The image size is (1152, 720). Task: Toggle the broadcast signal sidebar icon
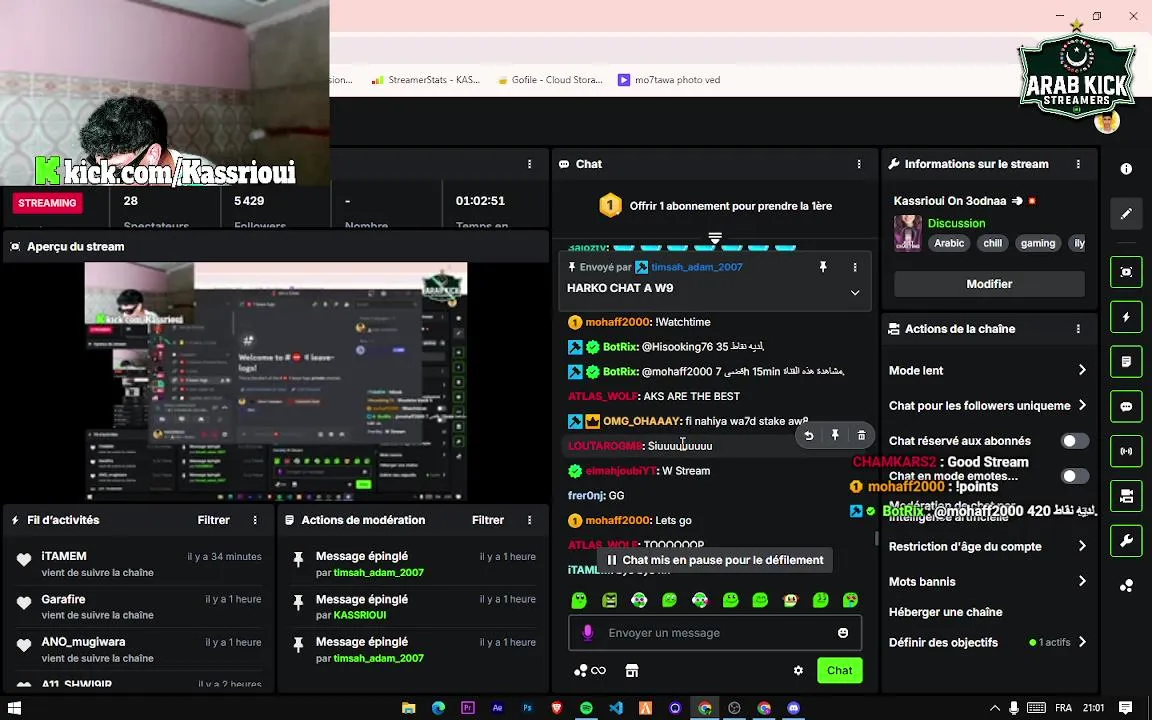pos(1126,451)
